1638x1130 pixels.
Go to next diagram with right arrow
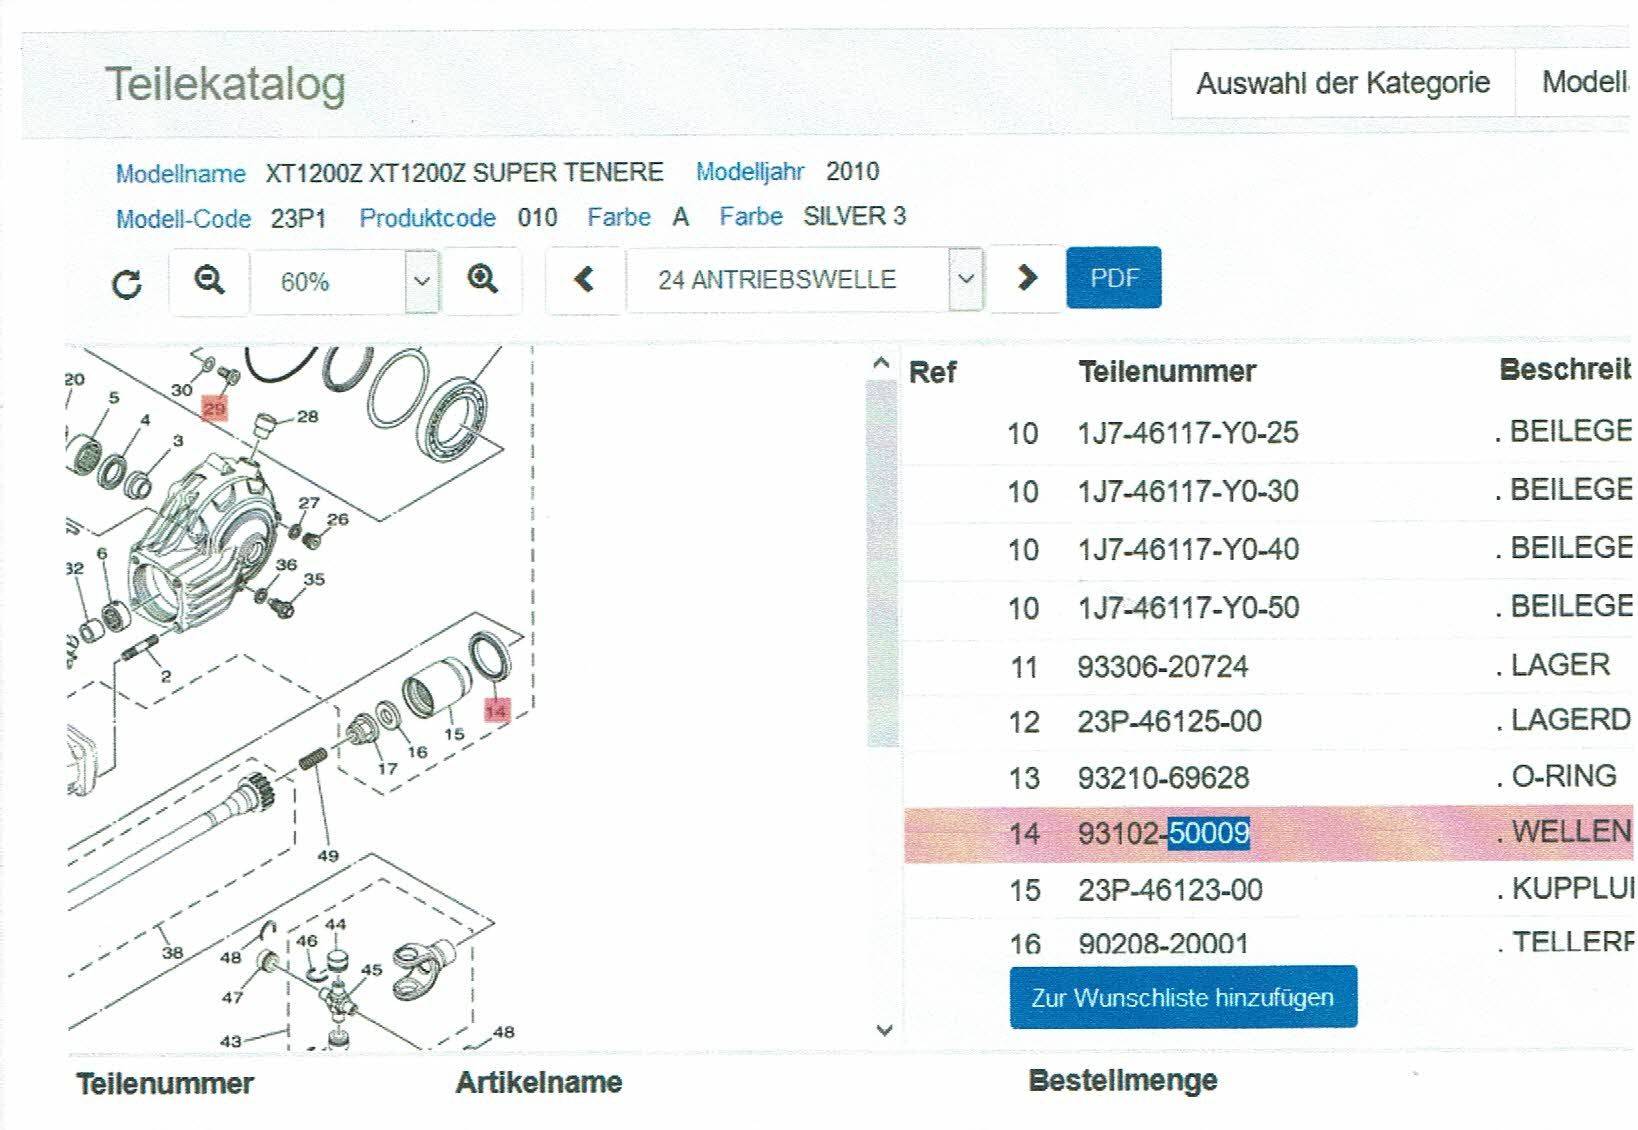coord(1027,279)
